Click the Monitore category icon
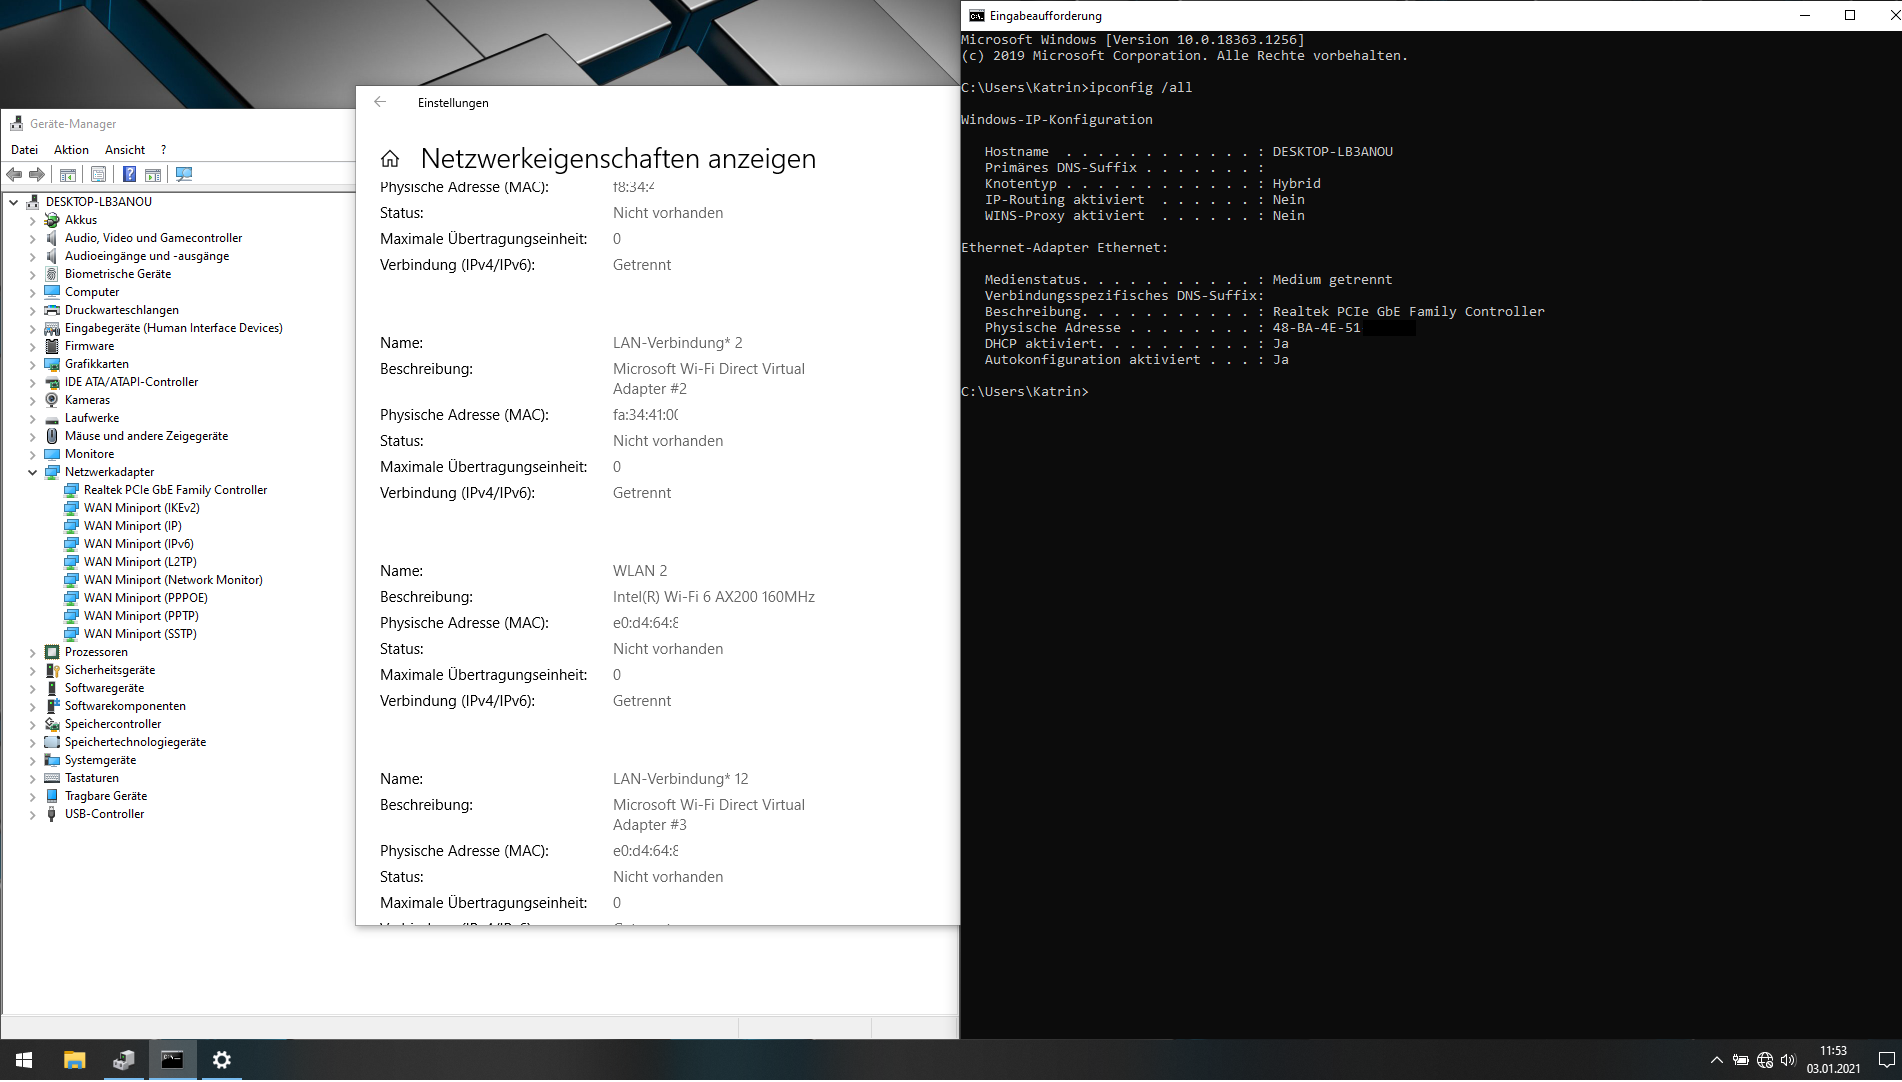This screenshot has width=1902, height=1082. pyautogui.click(x=52, y=454)
